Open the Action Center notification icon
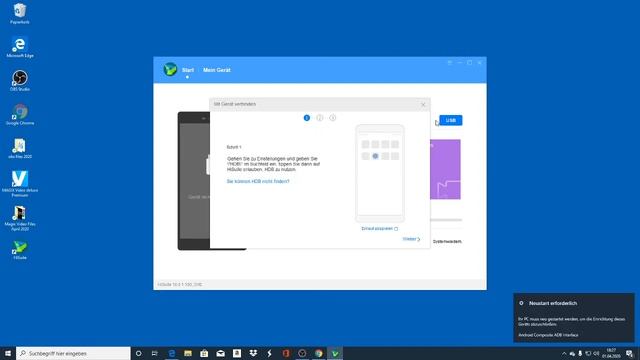 [x=629, y=353]
